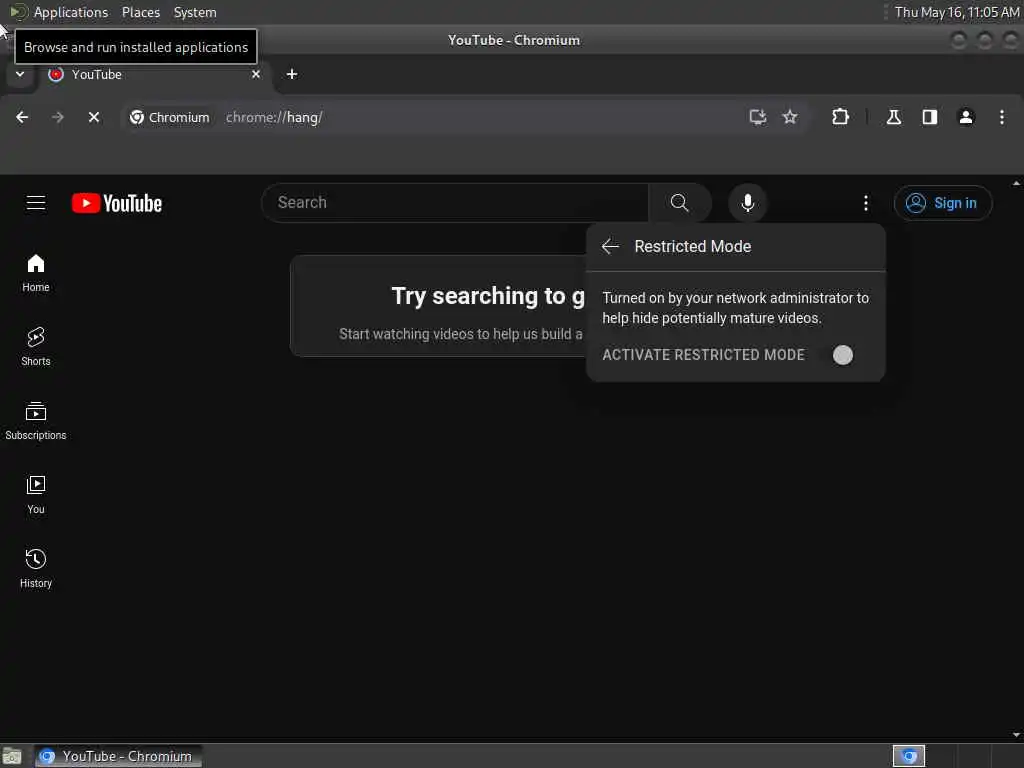Open Chrome Labs flask icon
Image resolution: width=1024 pixels, height=768 pixels.
pos(893,117)
